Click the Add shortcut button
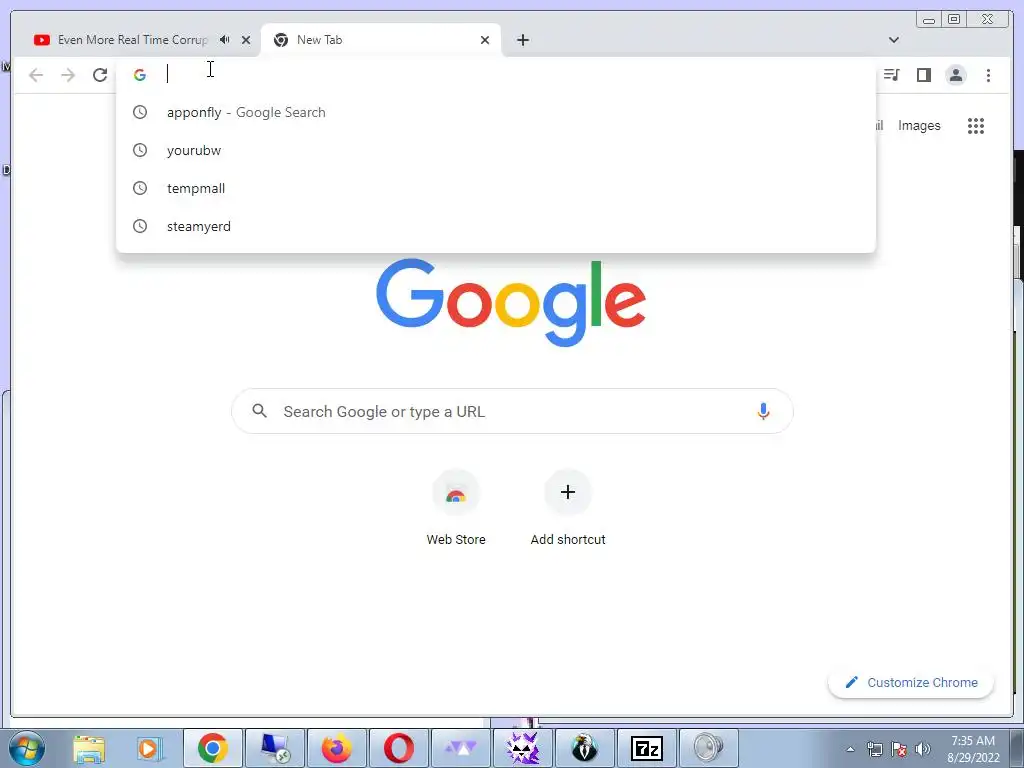1024x768 pixels. click(568, 509)
